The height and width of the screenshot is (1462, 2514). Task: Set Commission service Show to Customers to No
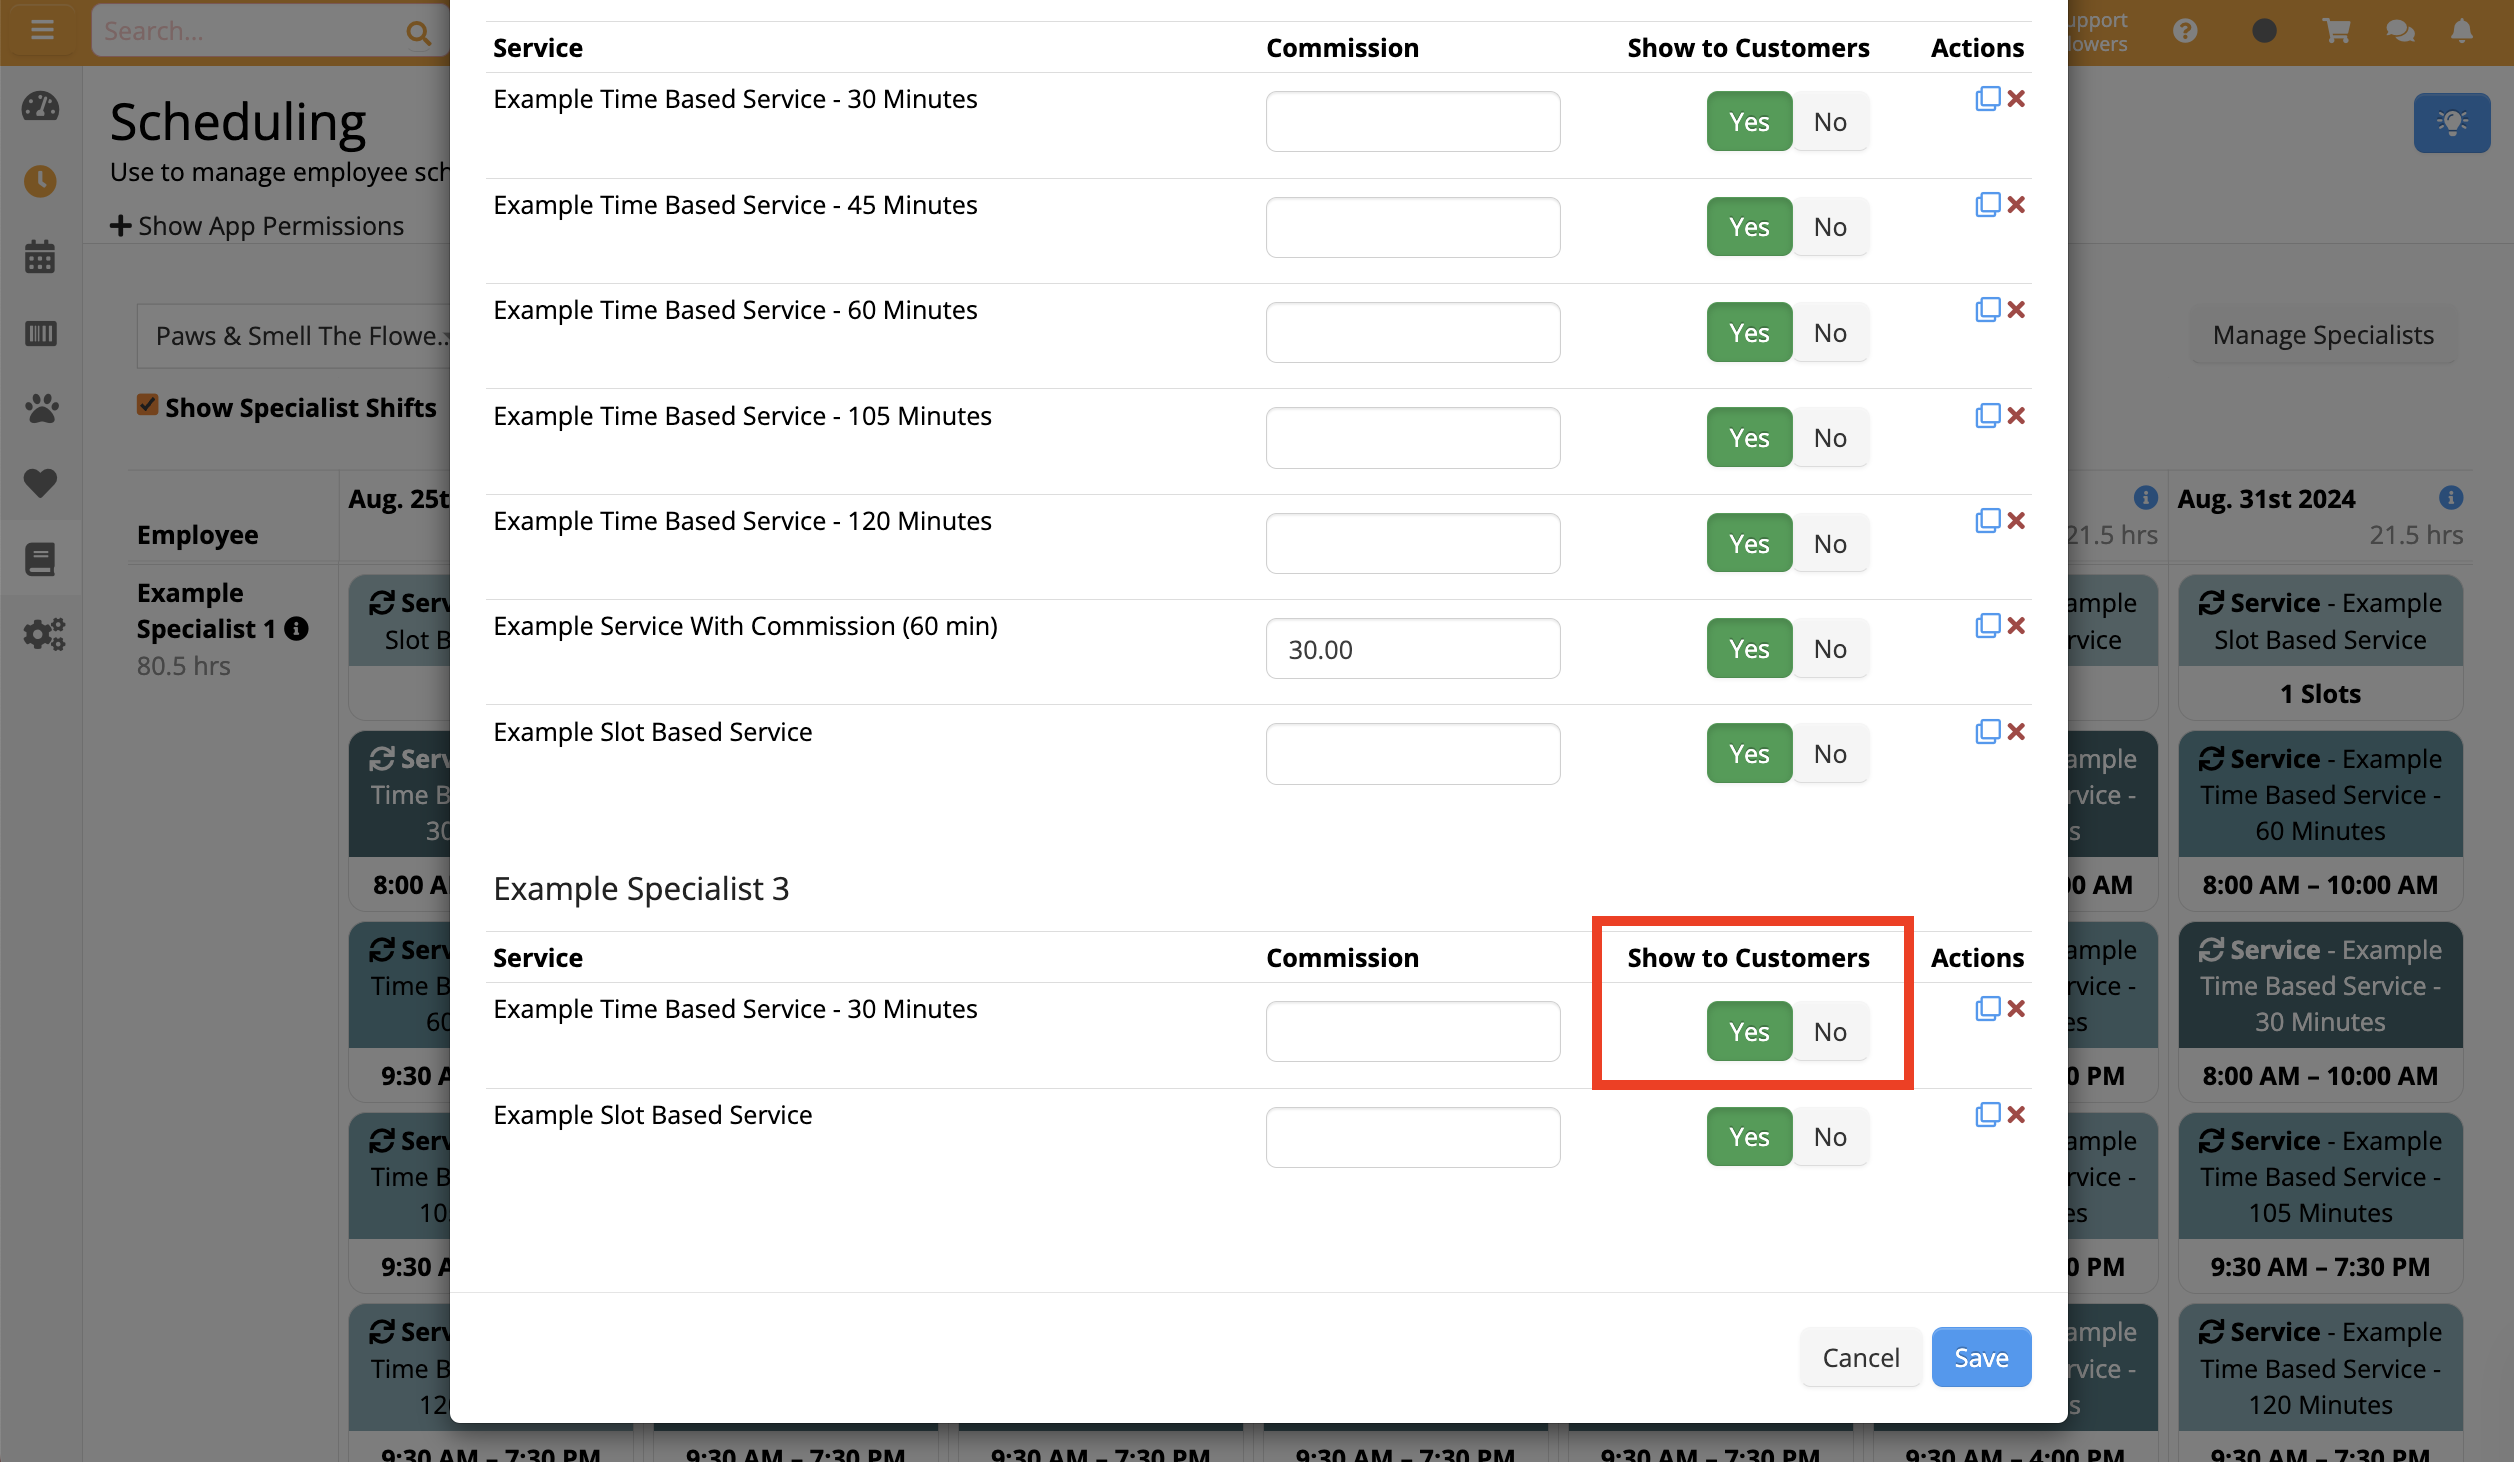(x=1830, y=649)
